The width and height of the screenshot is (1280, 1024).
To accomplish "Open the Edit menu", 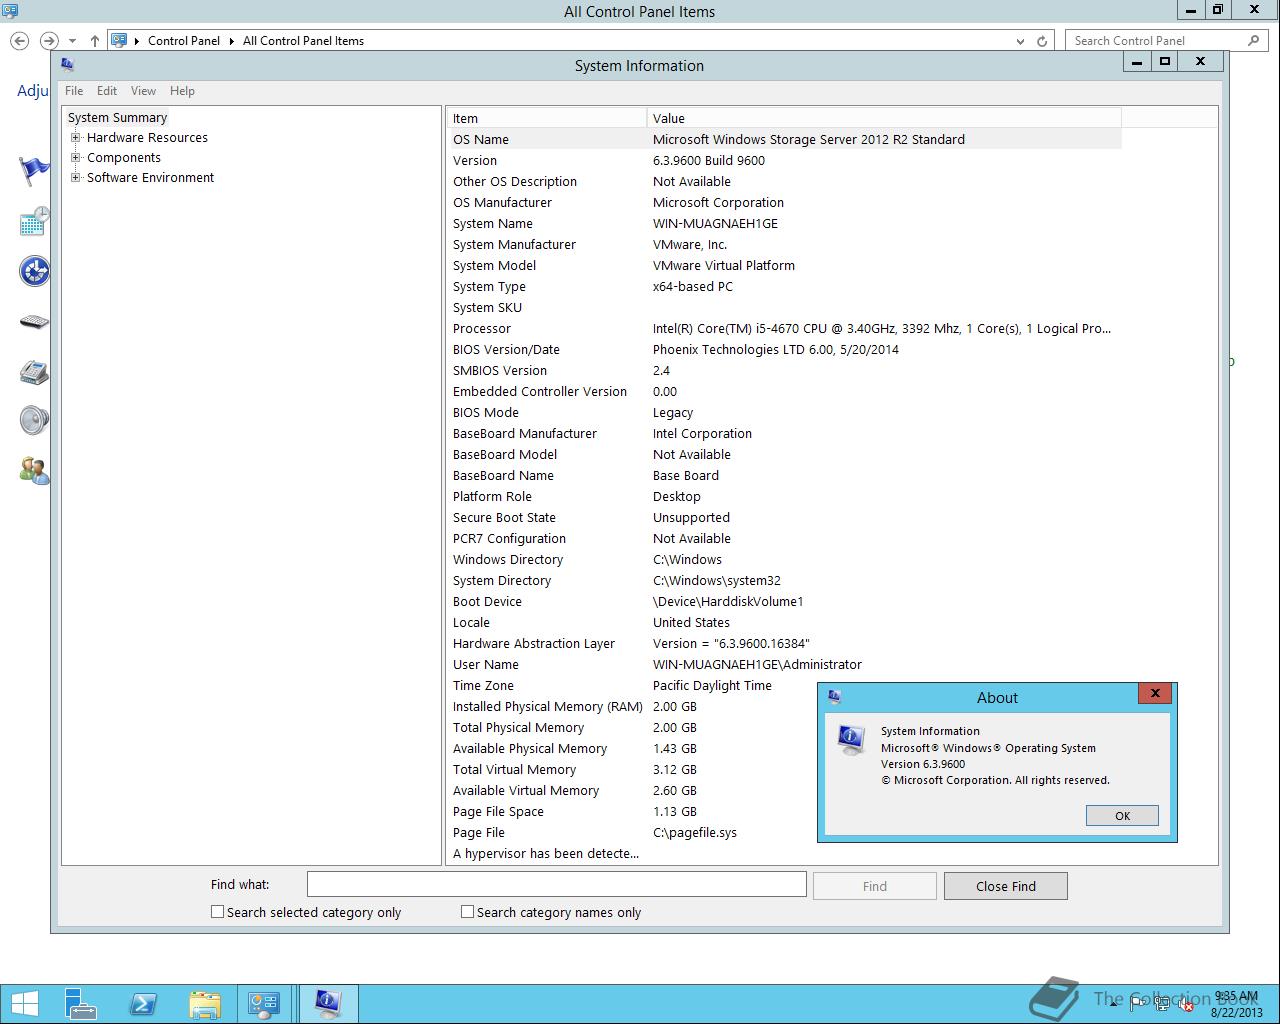I will coord(107,90).
